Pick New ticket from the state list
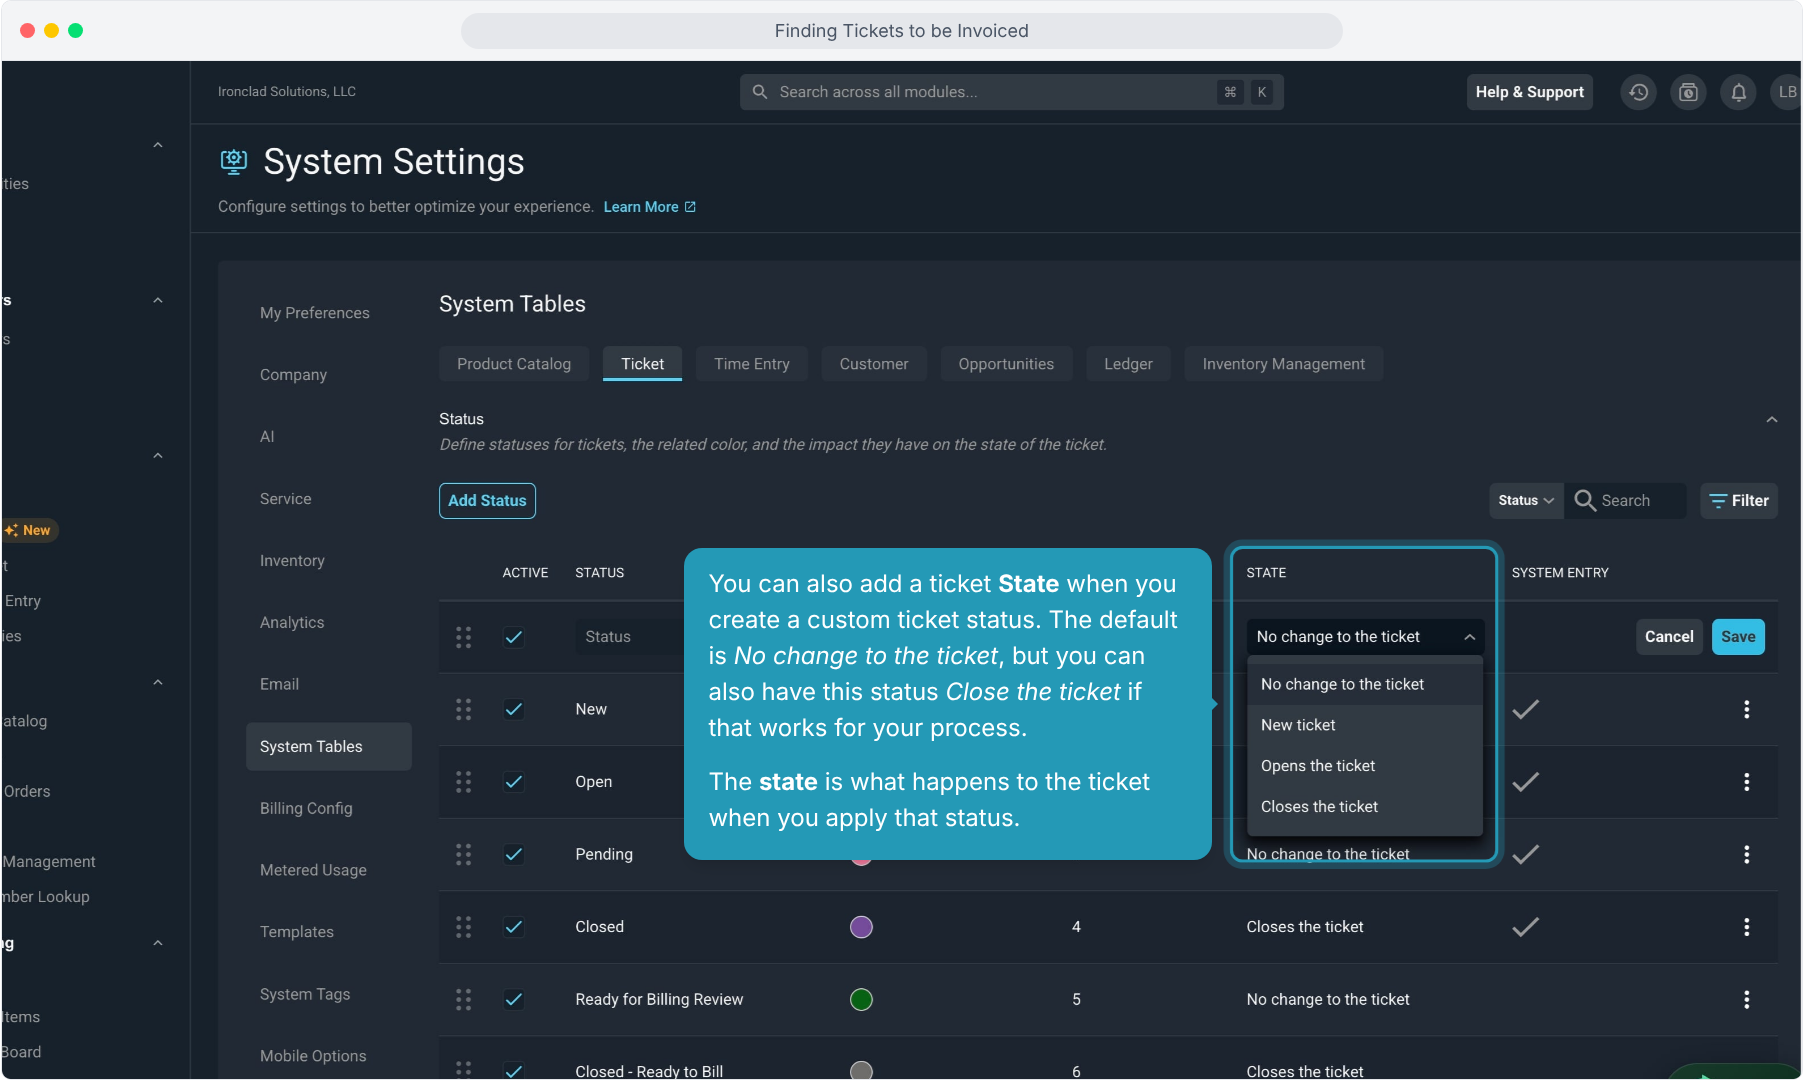This screenshot has width=1804, height=1080. point(1365,725)
